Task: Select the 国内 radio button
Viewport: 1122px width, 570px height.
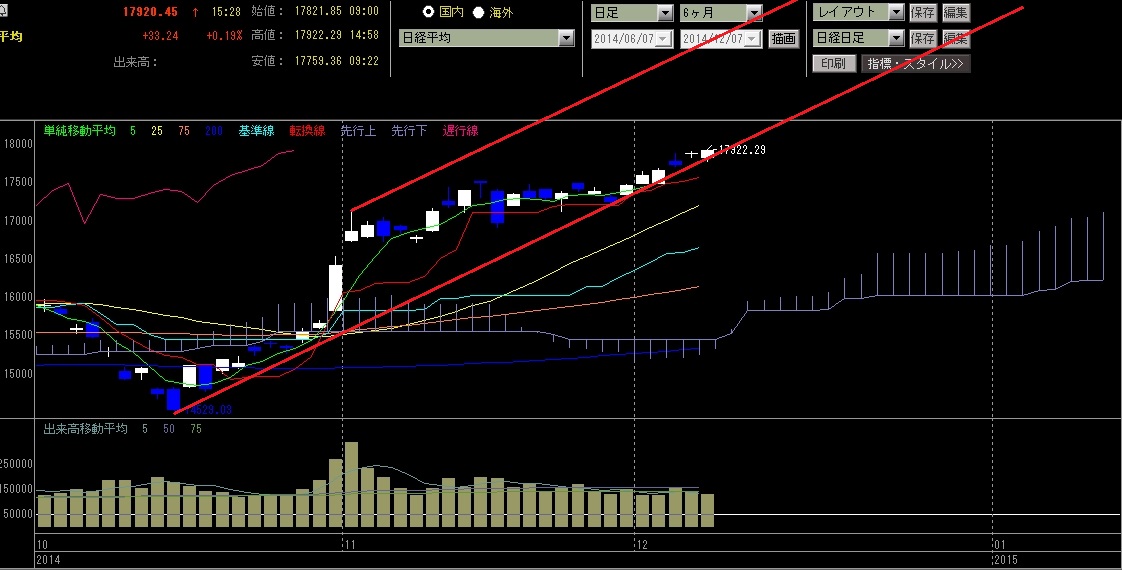Action: [429, 12]
